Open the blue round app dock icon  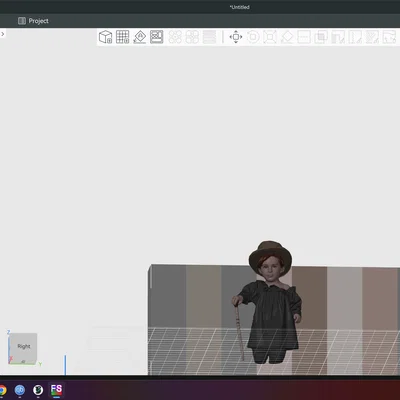pos(20,389)
